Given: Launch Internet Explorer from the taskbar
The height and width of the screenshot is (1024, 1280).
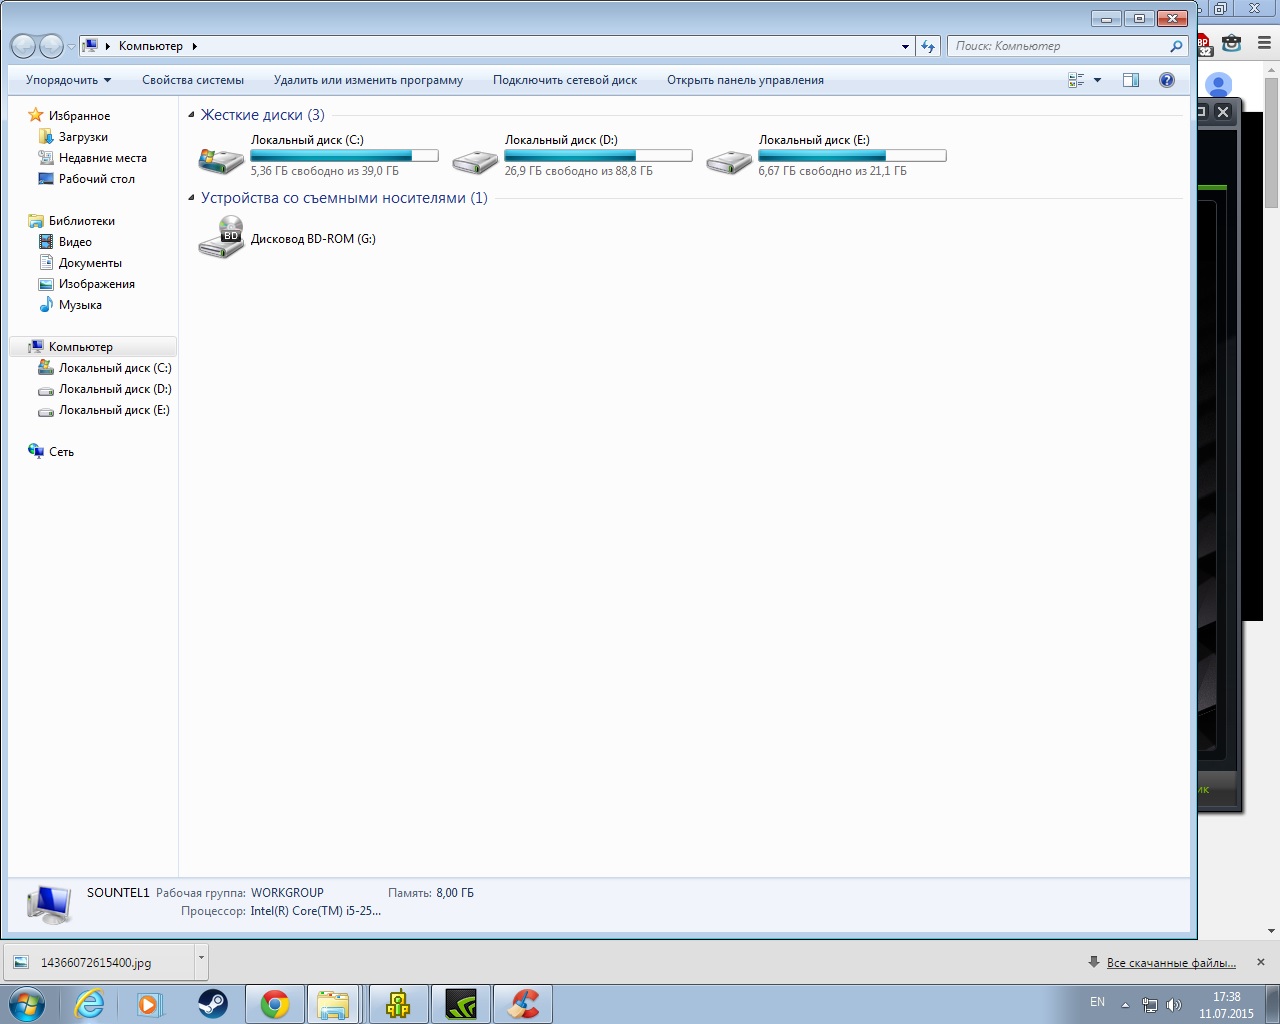Looking at the screenshot, I should pos(90,1004).
